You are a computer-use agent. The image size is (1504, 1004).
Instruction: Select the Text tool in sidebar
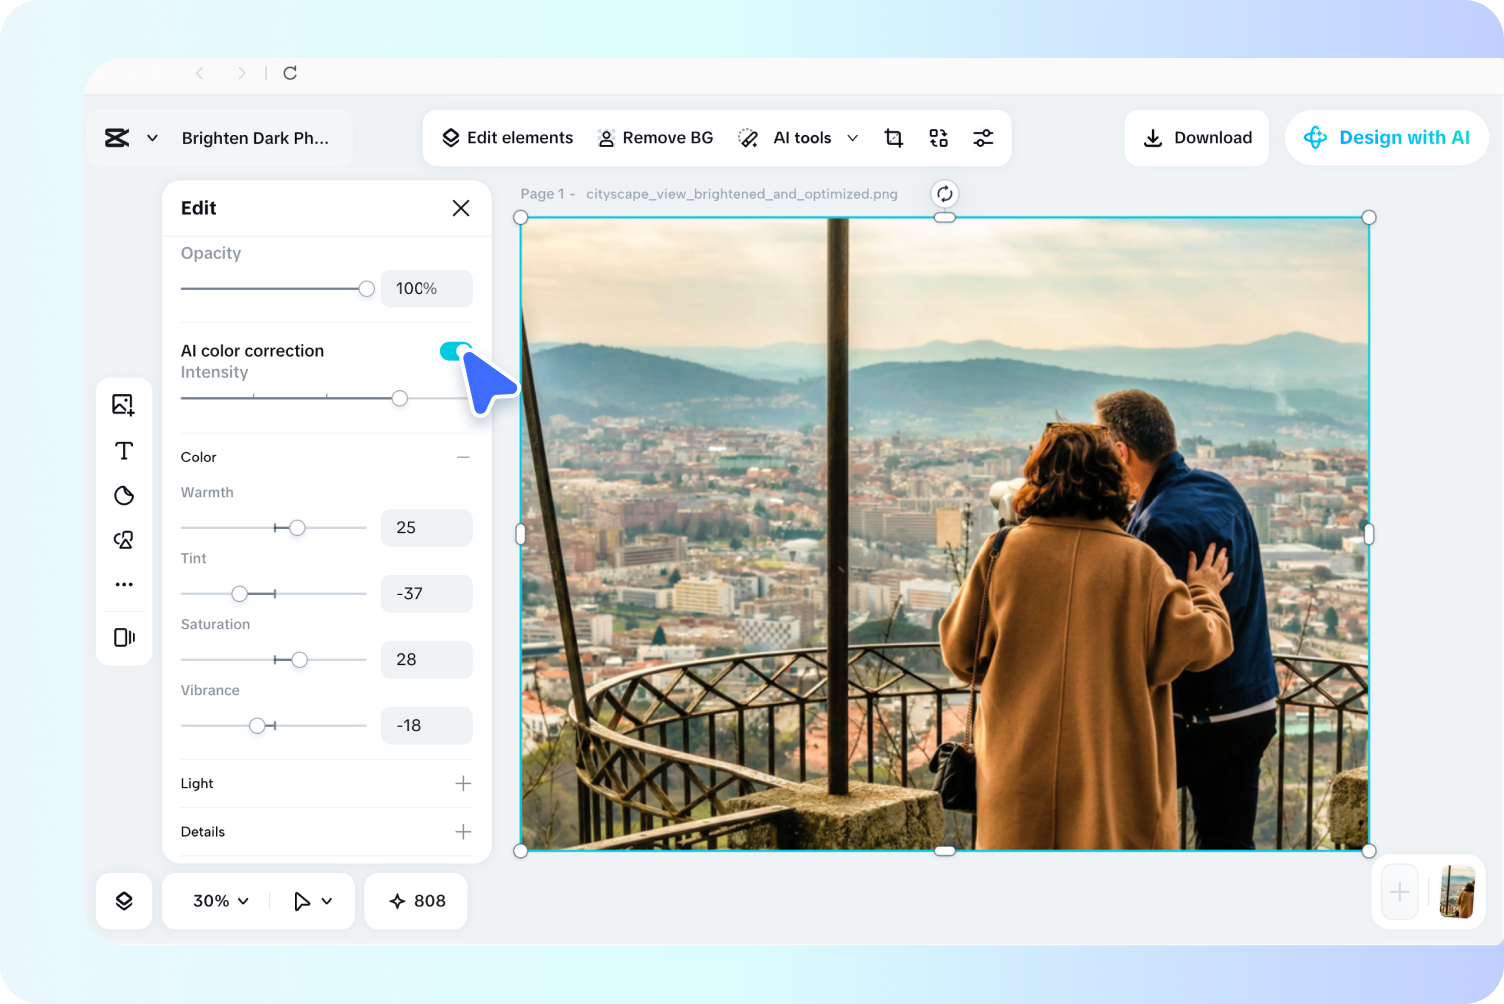(124, 450)
